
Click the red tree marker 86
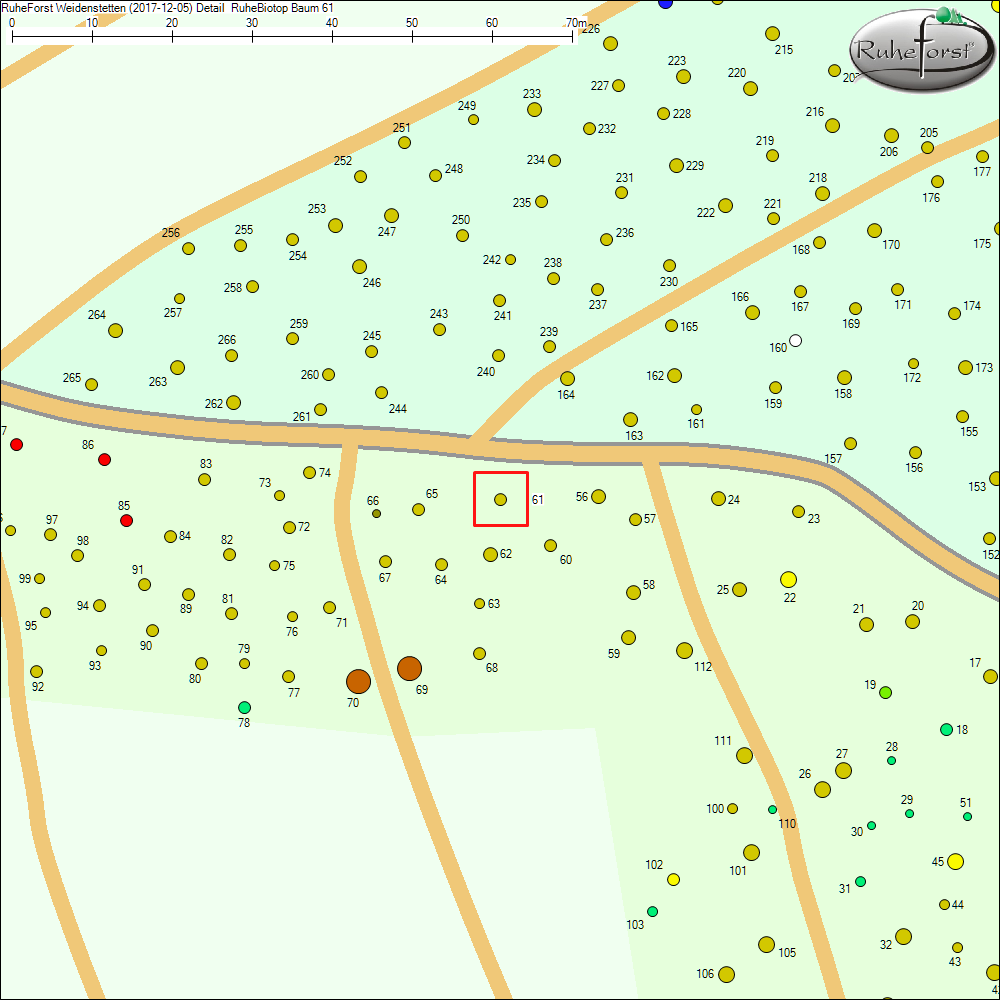click(x=104, y=459)
